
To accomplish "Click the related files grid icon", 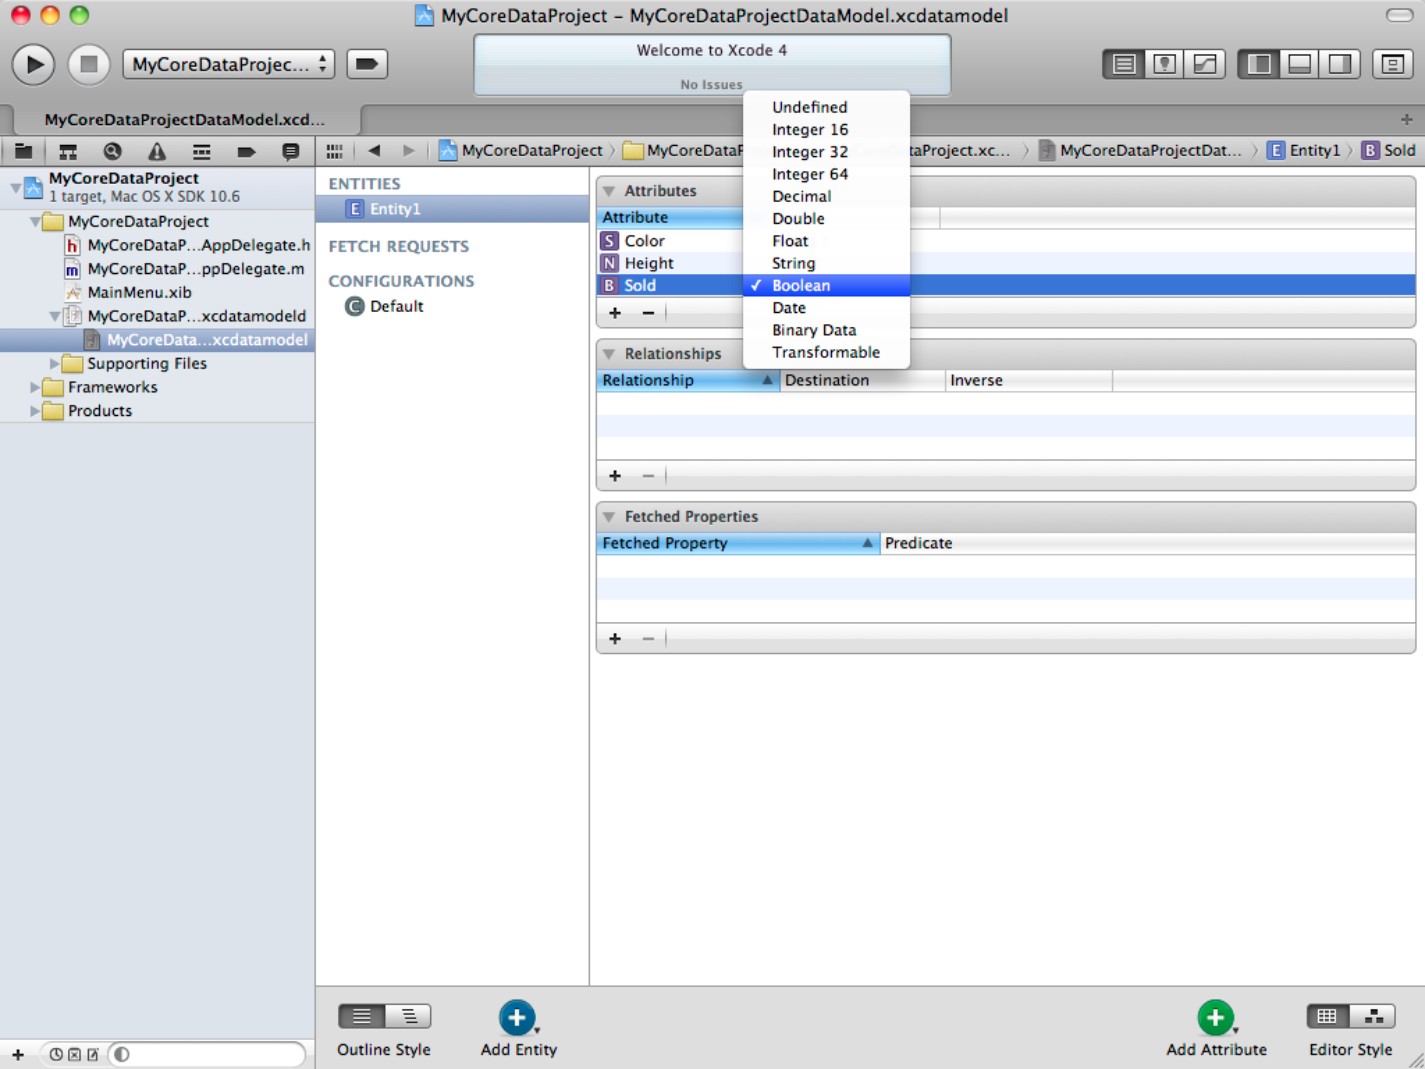I will coord(334,151).
